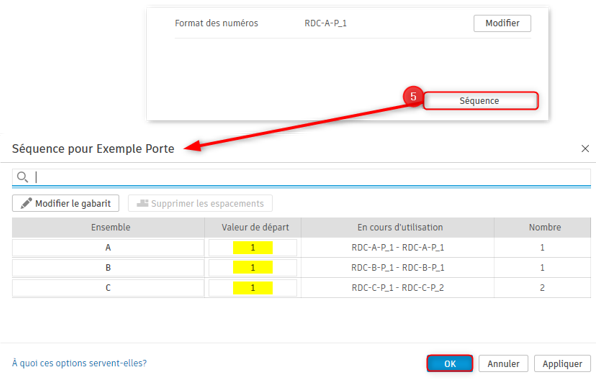Image resolution: width=596 pixels, height=379 pixels.
Task: Click the En cours d'utilisation column header
Action: click(398, 227)
